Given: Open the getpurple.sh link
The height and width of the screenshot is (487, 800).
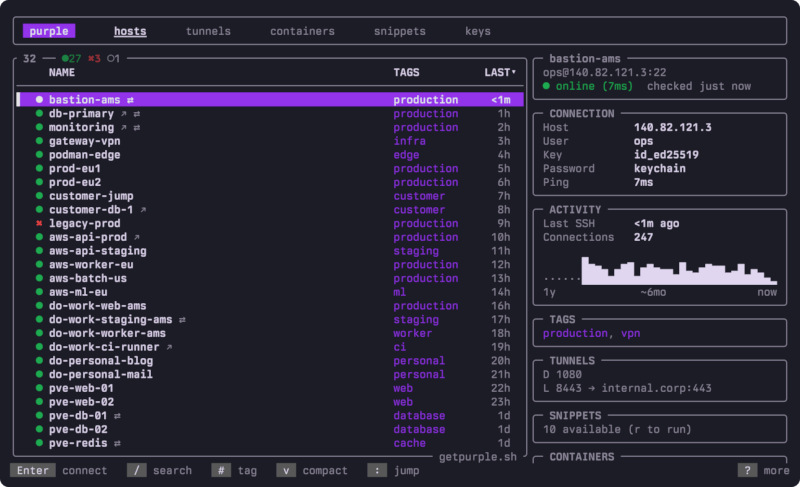Looking at the screenshot, I should tap(478, 457).
